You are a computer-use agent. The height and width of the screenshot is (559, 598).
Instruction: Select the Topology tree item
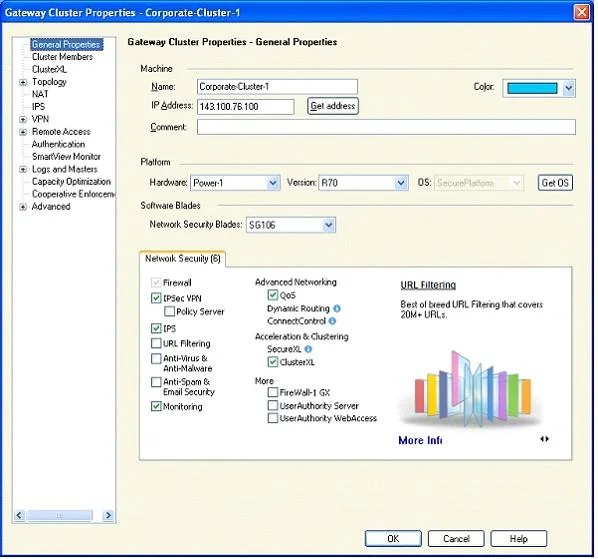49,82
